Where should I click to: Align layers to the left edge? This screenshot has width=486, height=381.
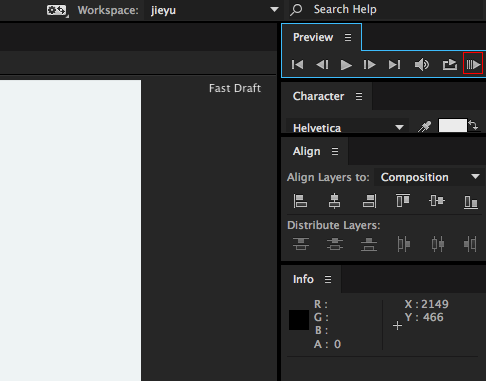[300, 201]
